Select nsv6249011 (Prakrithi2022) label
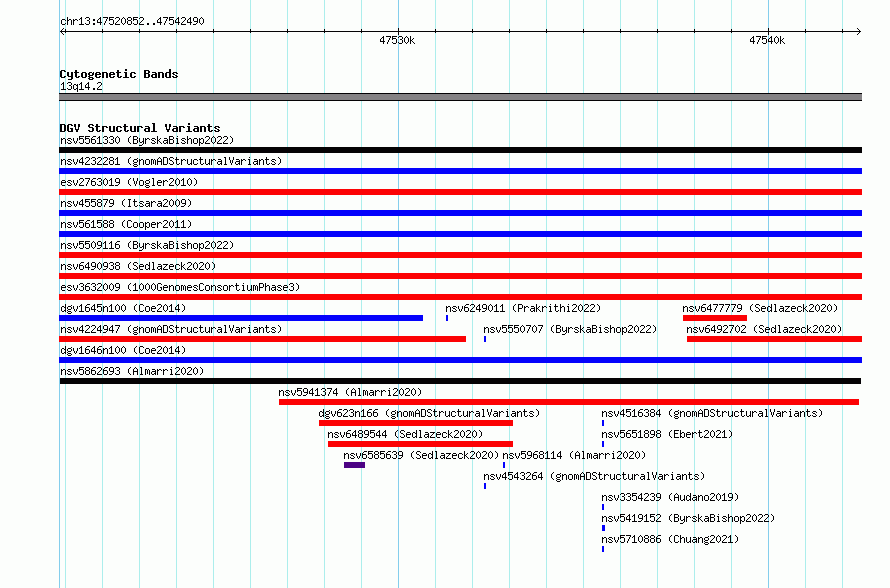Image resolution: width=890 pixels, height=588 pixels. tap(523, 308)
